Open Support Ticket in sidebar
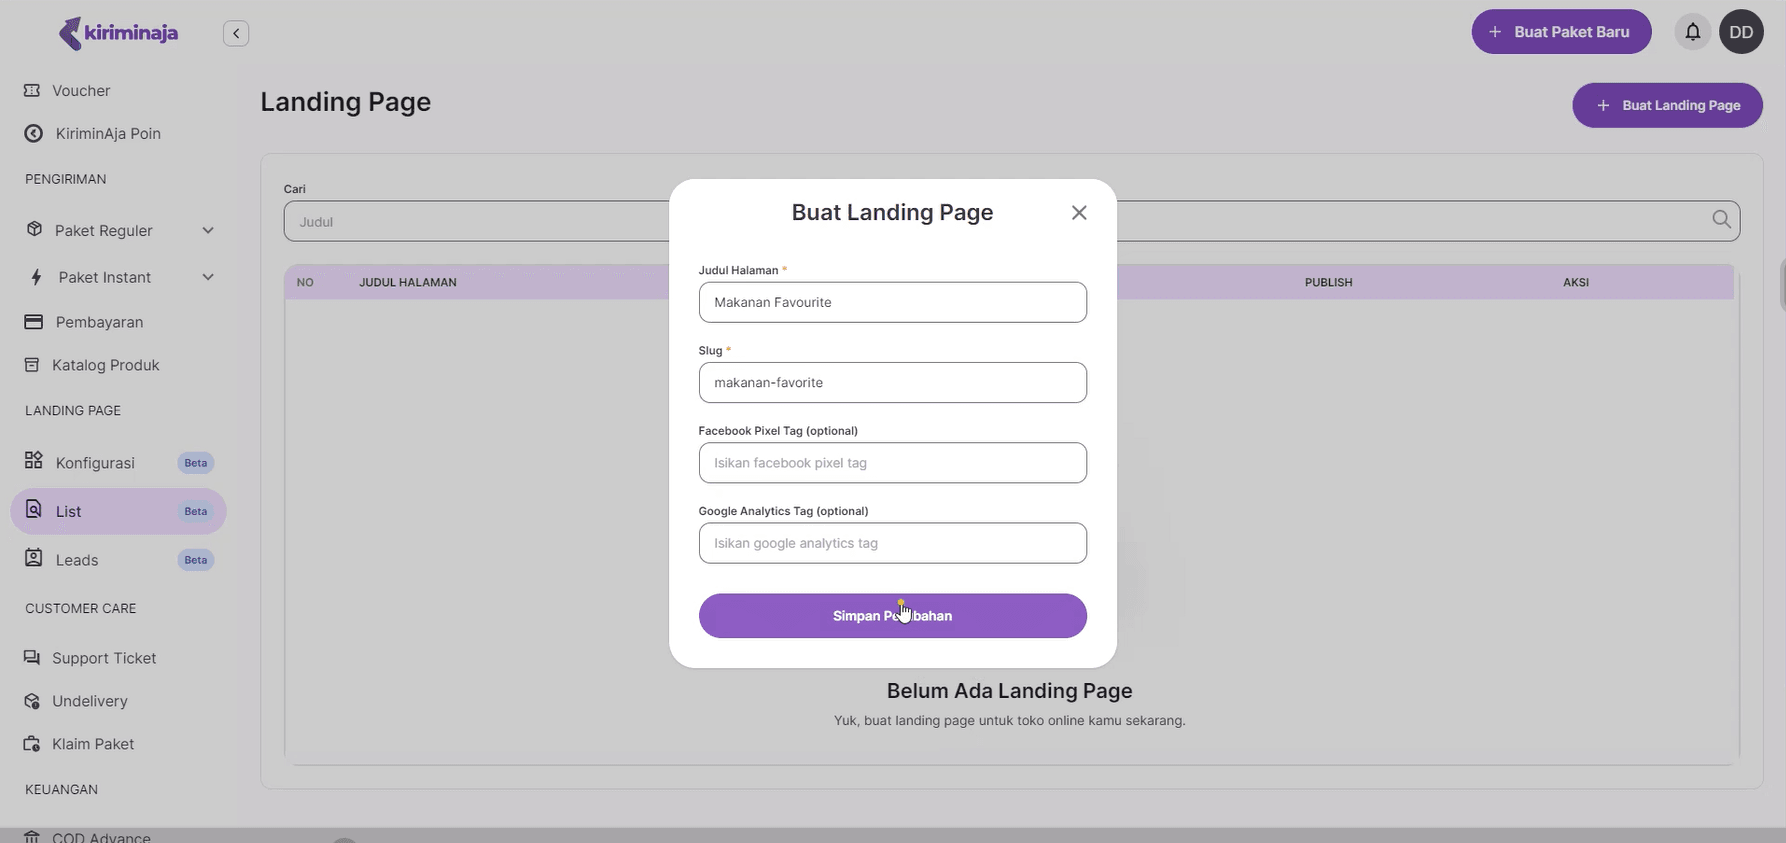 [x=104, y=658]
